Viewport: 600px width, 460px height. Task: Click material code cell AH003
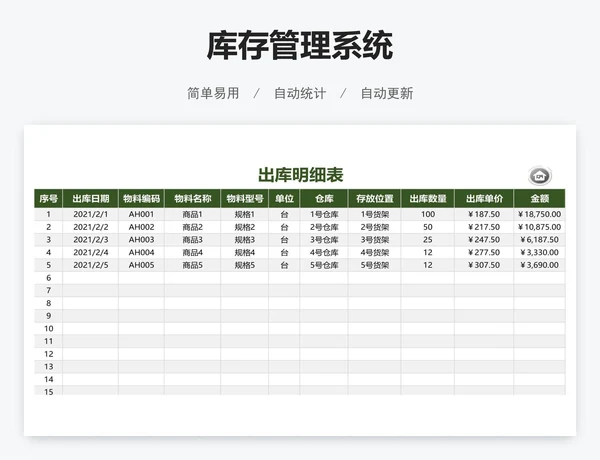[x=141, y=240]
